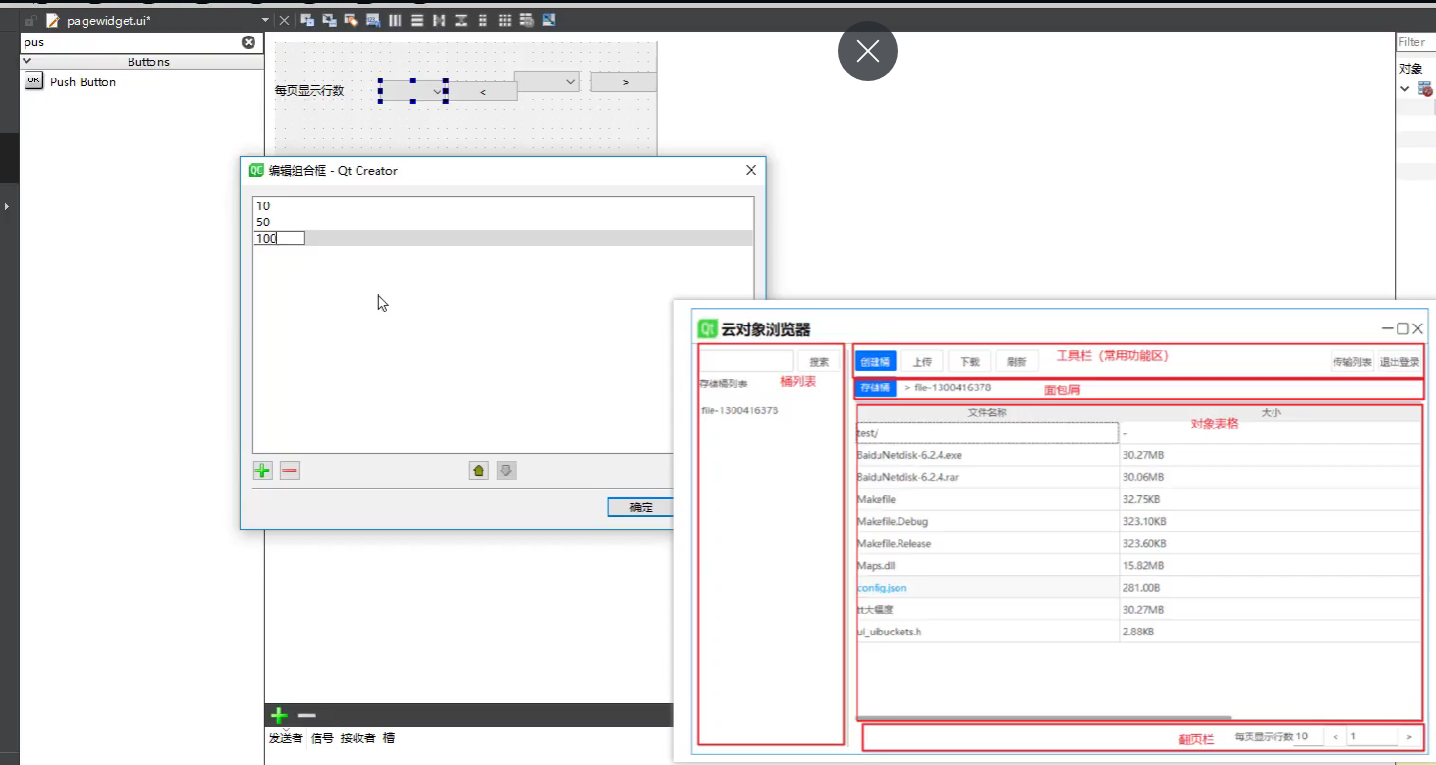Click next page '>' in cloud browser
This screenshot has width=1436, height=765.
pyautogui.click(x=1409, y=737)
